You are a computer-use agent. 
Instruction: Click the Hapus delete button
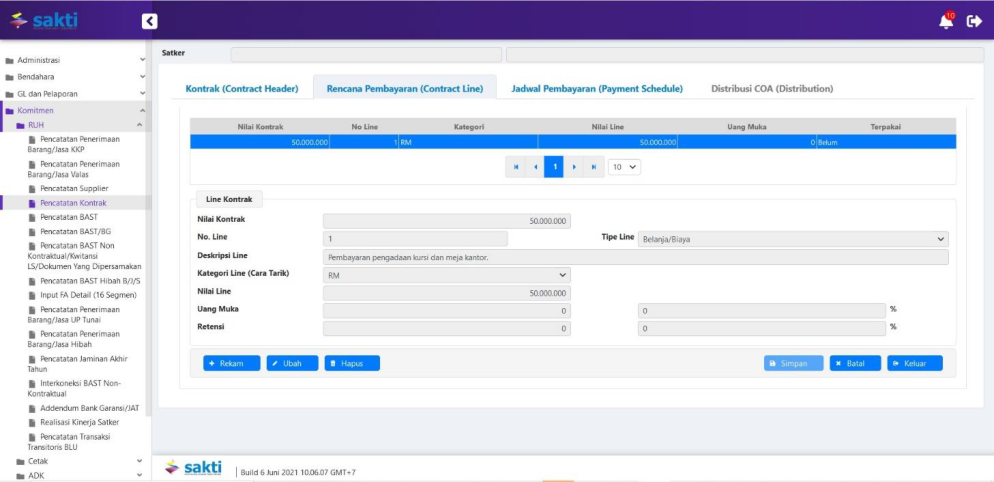(352, 363)
